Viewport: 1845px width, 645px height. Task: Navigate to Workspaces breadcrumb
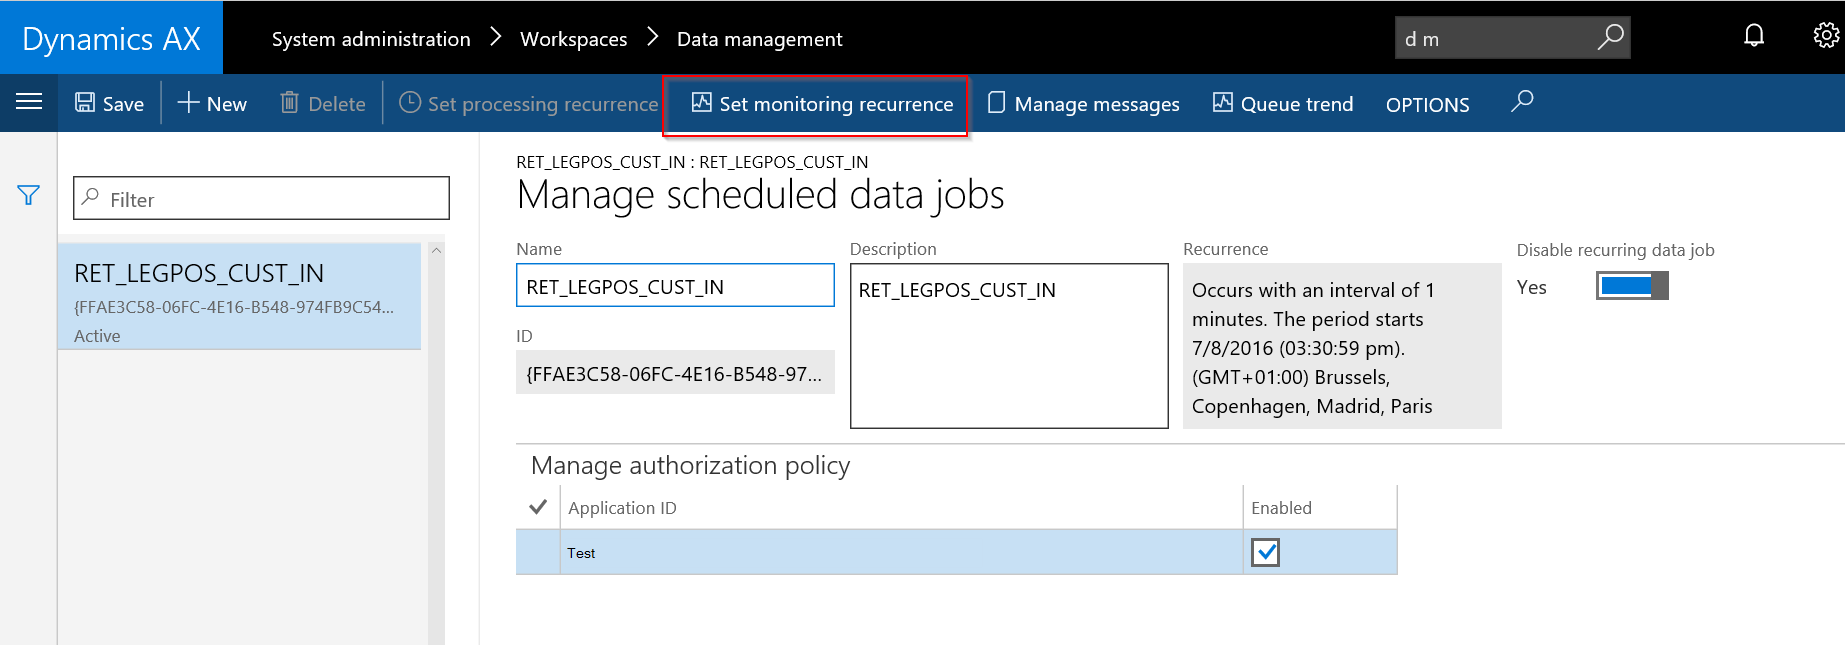pos(574,39)
